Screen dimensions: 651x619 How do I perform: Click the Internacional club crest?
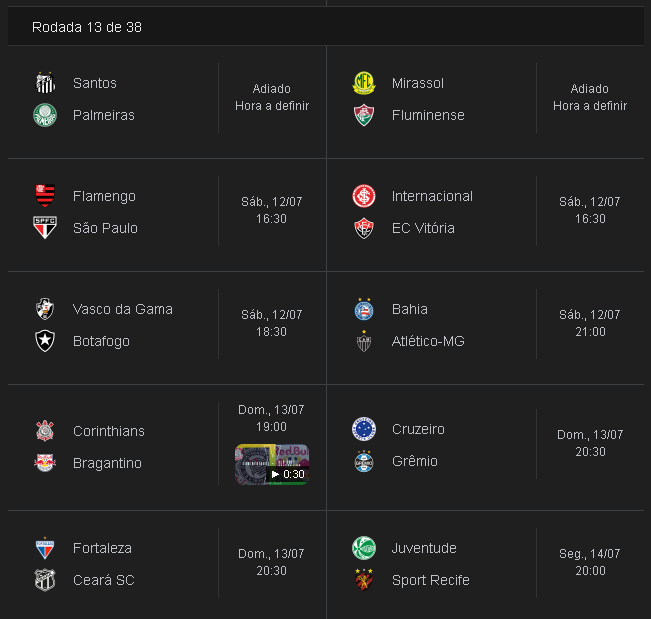[364, 196]
